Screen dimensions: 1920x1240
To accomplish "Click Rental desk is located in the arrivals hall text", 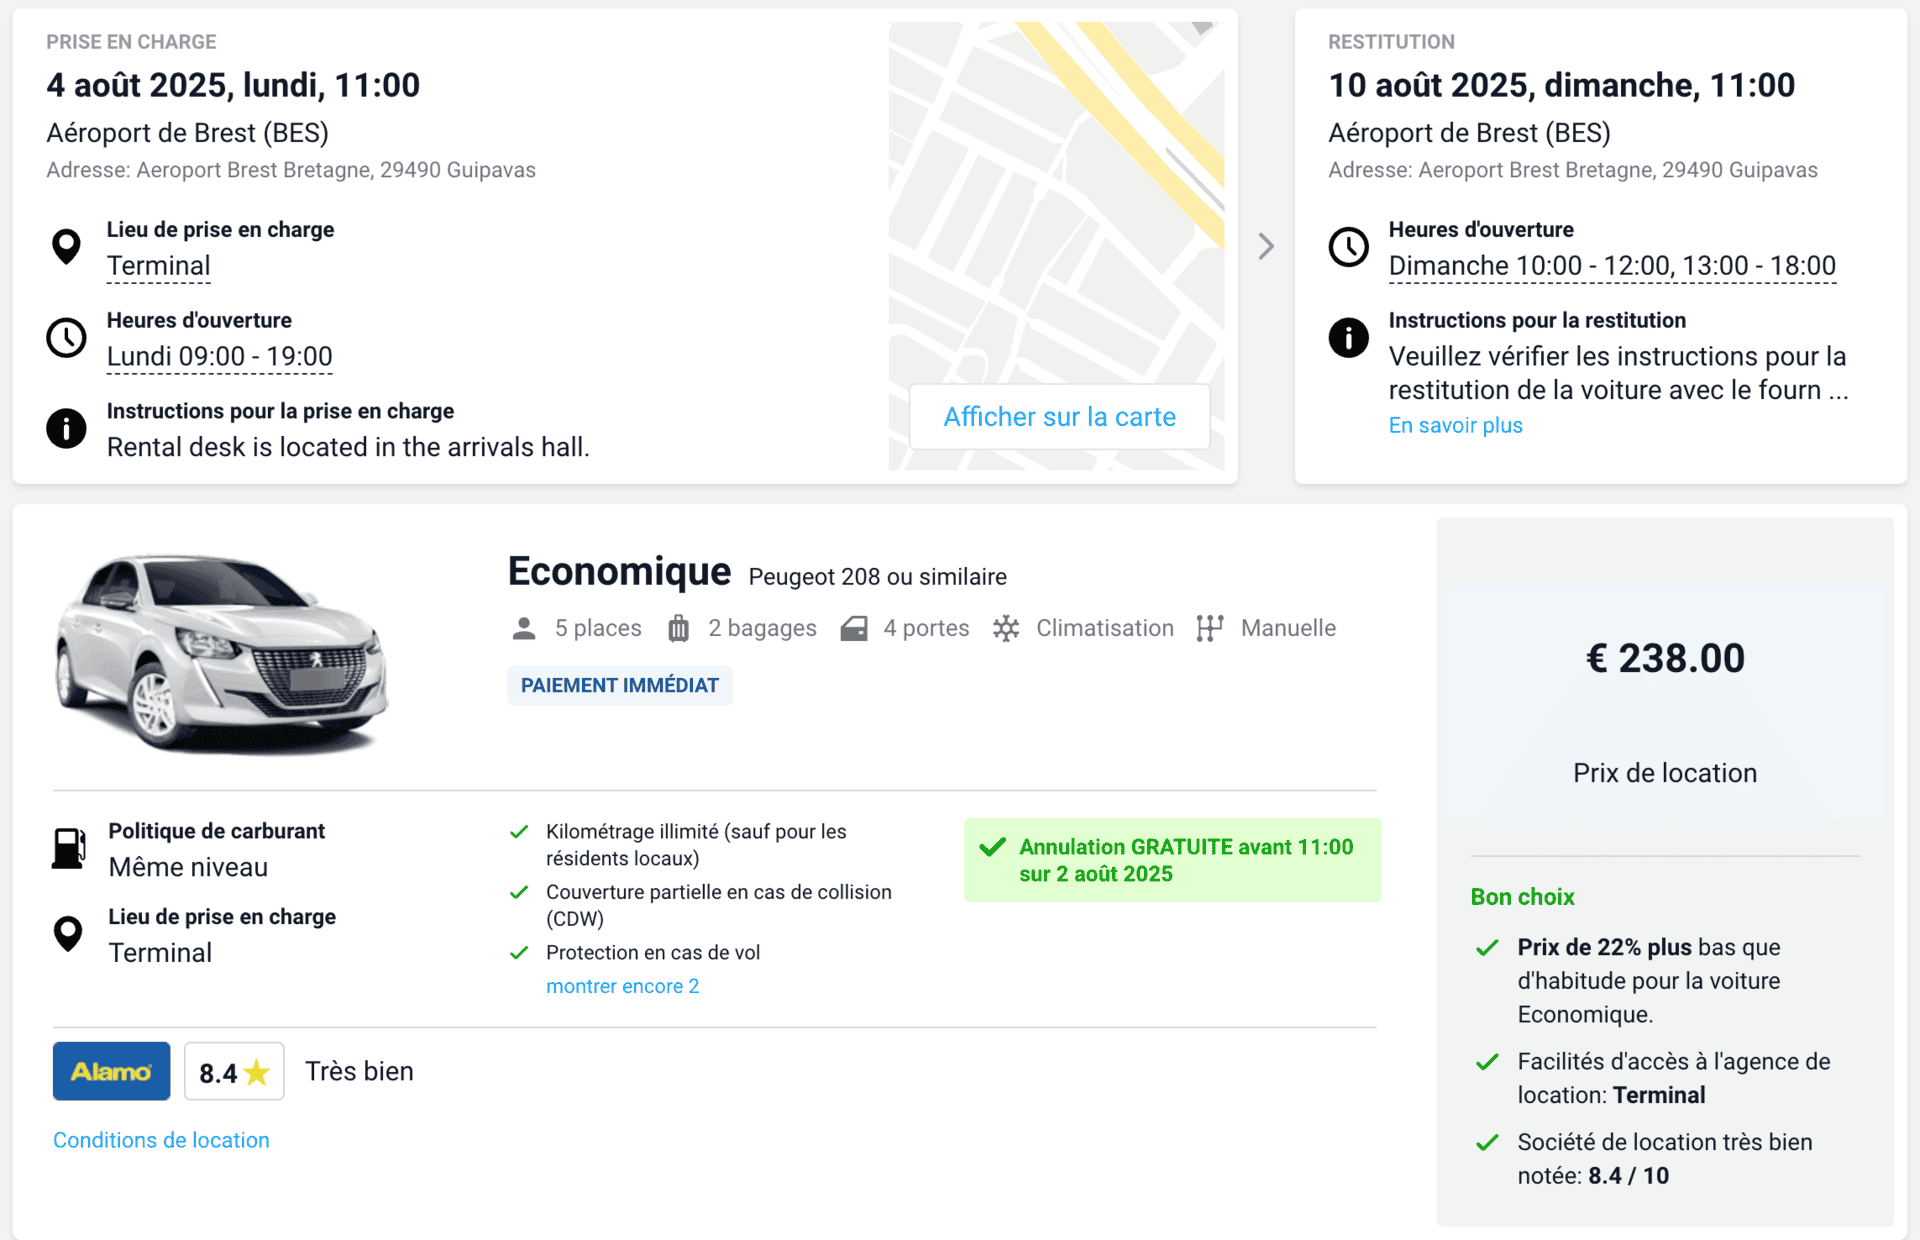I will pyautogui.click(x=348, y=447).
